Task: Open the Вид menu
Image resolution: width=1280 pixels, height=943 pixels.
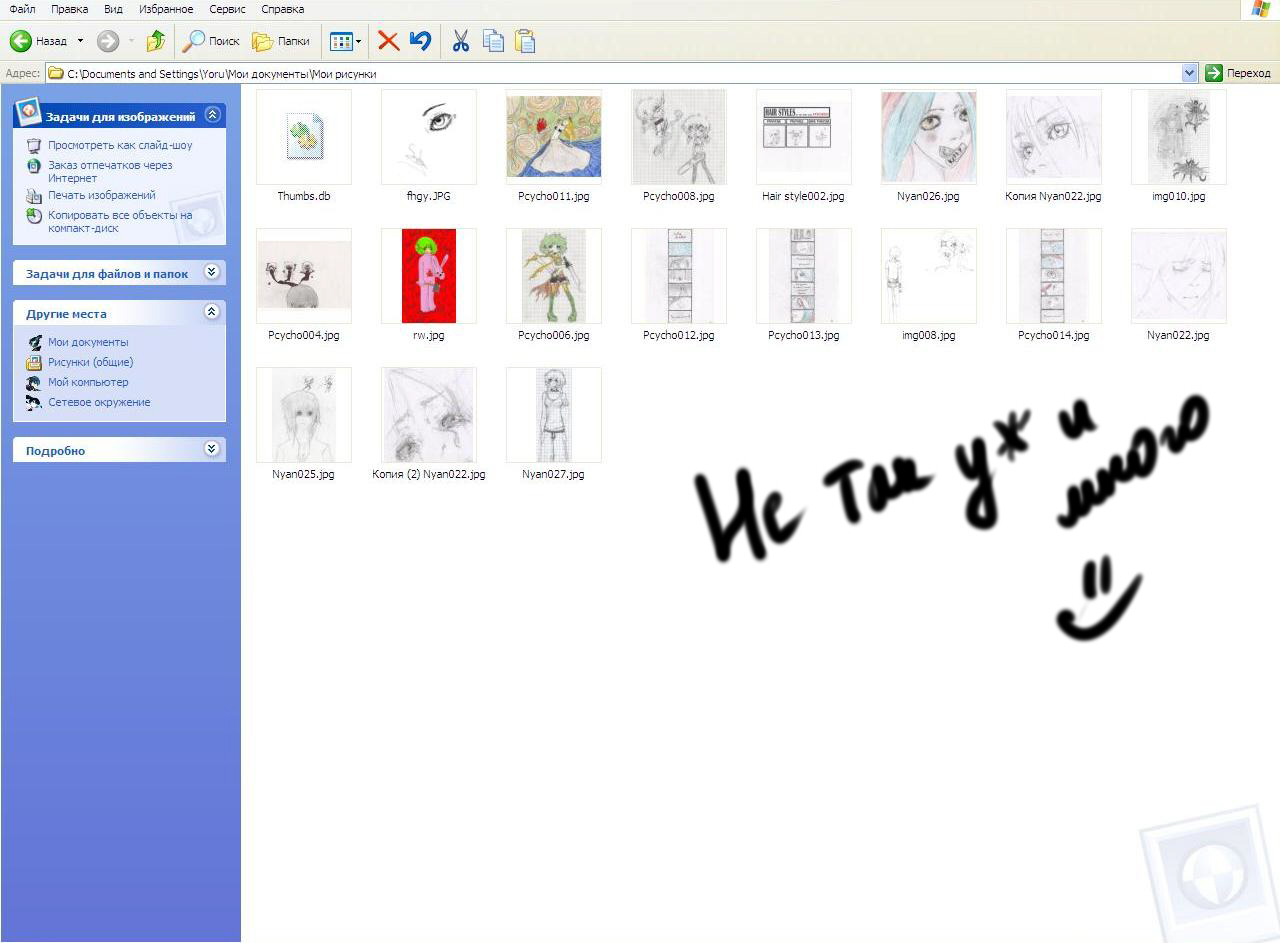Action: [x=113, y=9]
